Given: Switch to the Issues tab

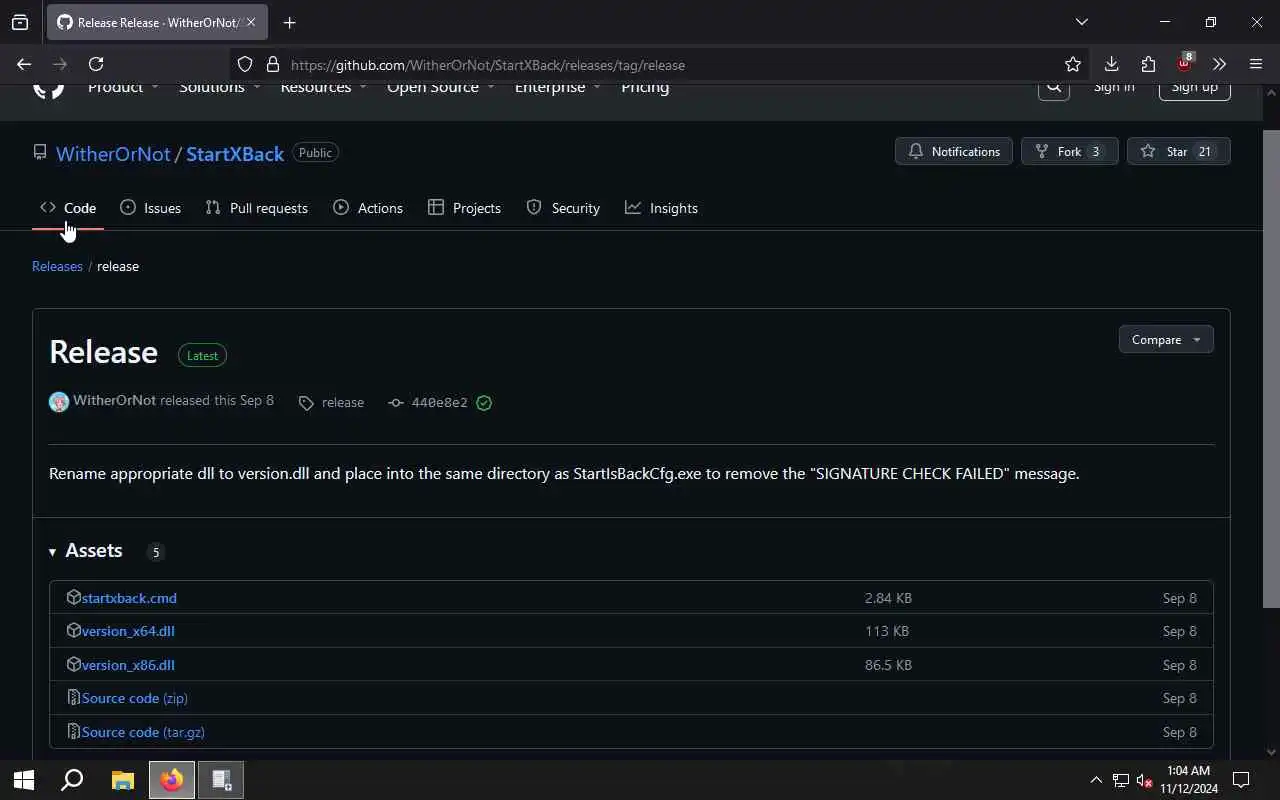Looking at the screenshot, I should point(150,208).
